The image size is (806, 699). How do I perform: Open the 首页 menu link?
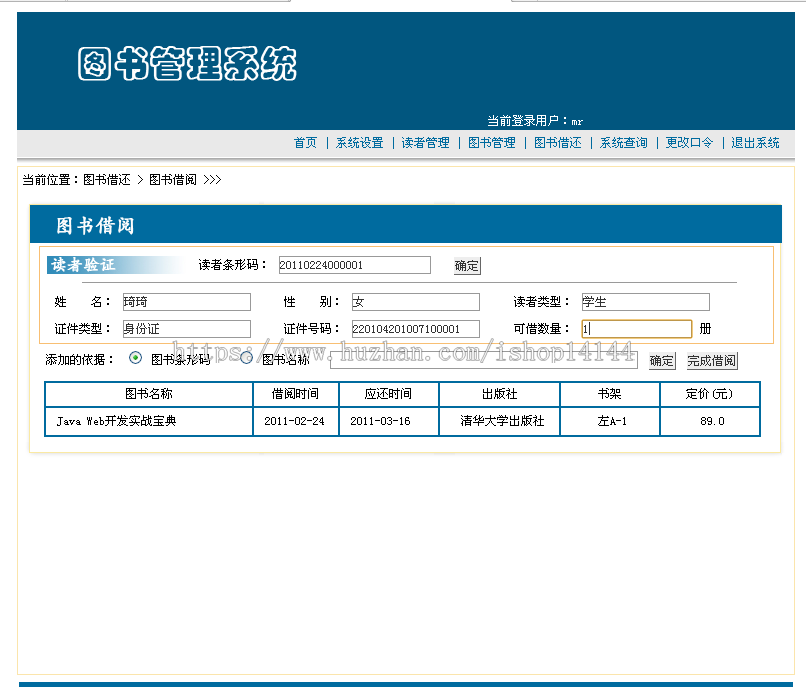coord(305,143)
